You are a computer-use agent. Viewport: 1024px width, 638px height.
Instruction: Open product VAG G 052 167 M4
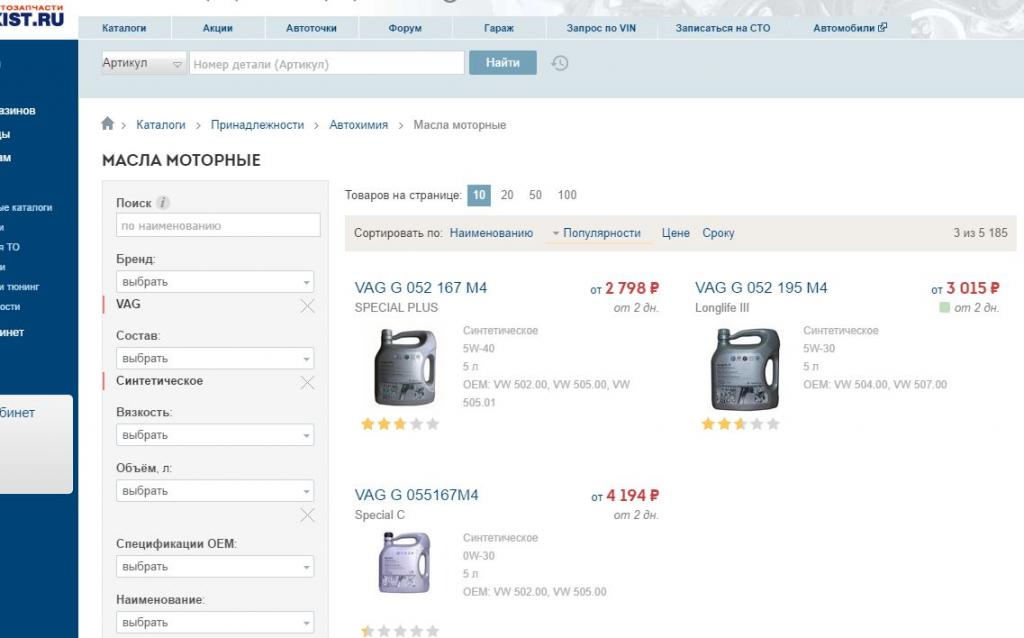point(421,288)
